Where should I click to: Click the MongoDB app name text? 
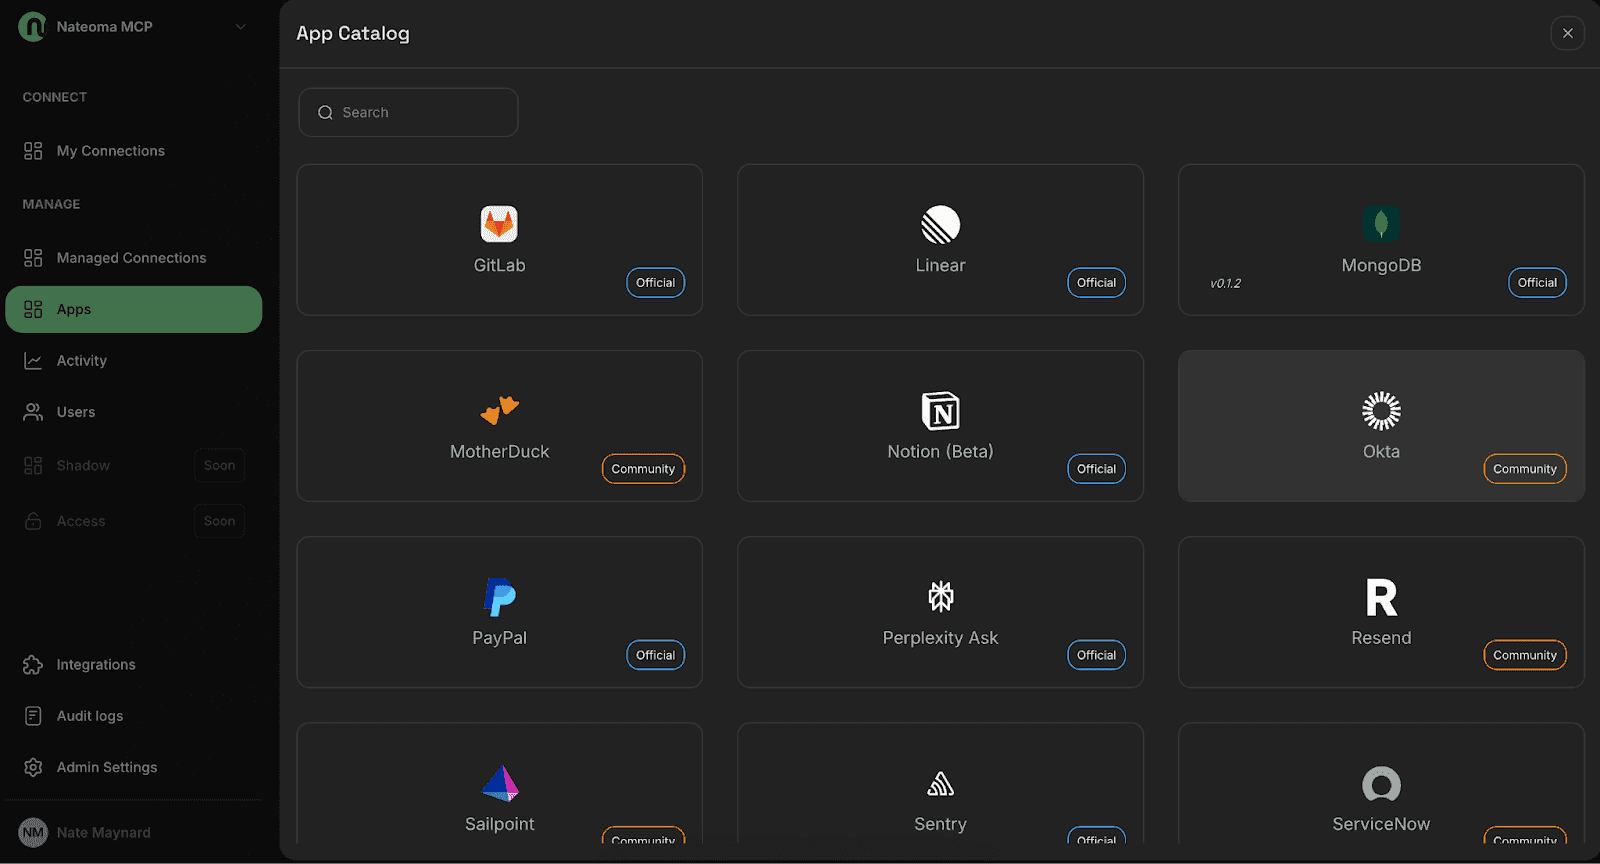coord(1381,265)
